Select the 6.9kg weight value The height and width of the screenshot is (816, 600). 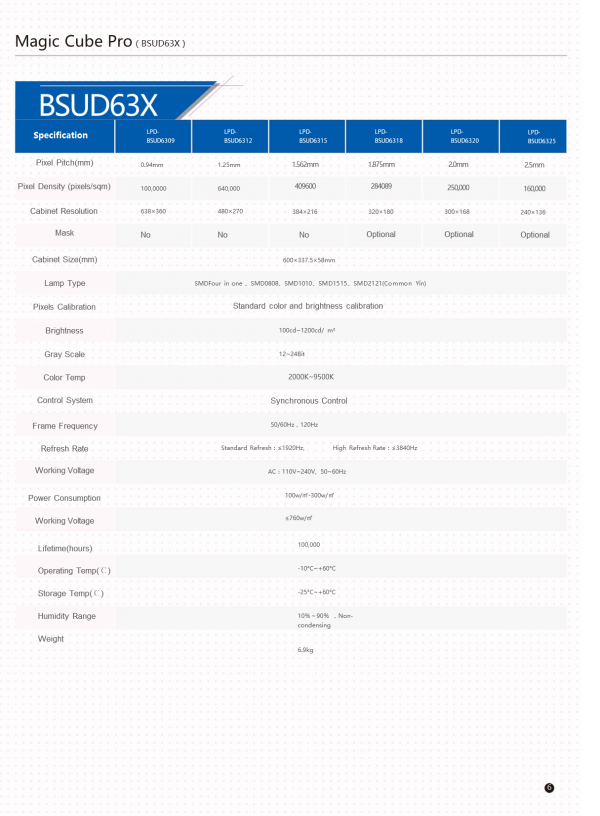point(306,650)
